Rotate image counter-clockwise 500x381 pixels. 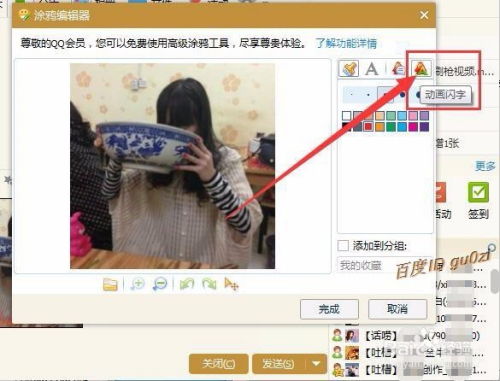(x=187, y=284)
